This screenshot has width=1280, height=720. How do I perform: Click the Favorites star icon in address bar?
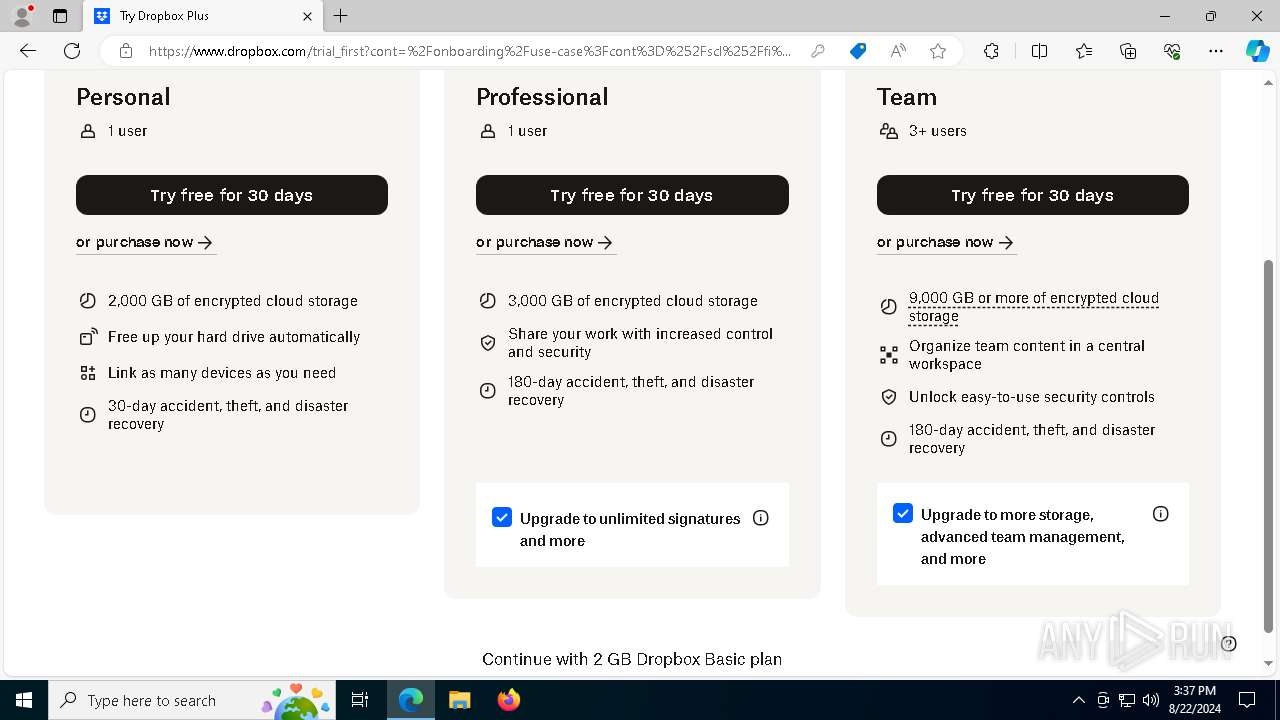(938, 51)
